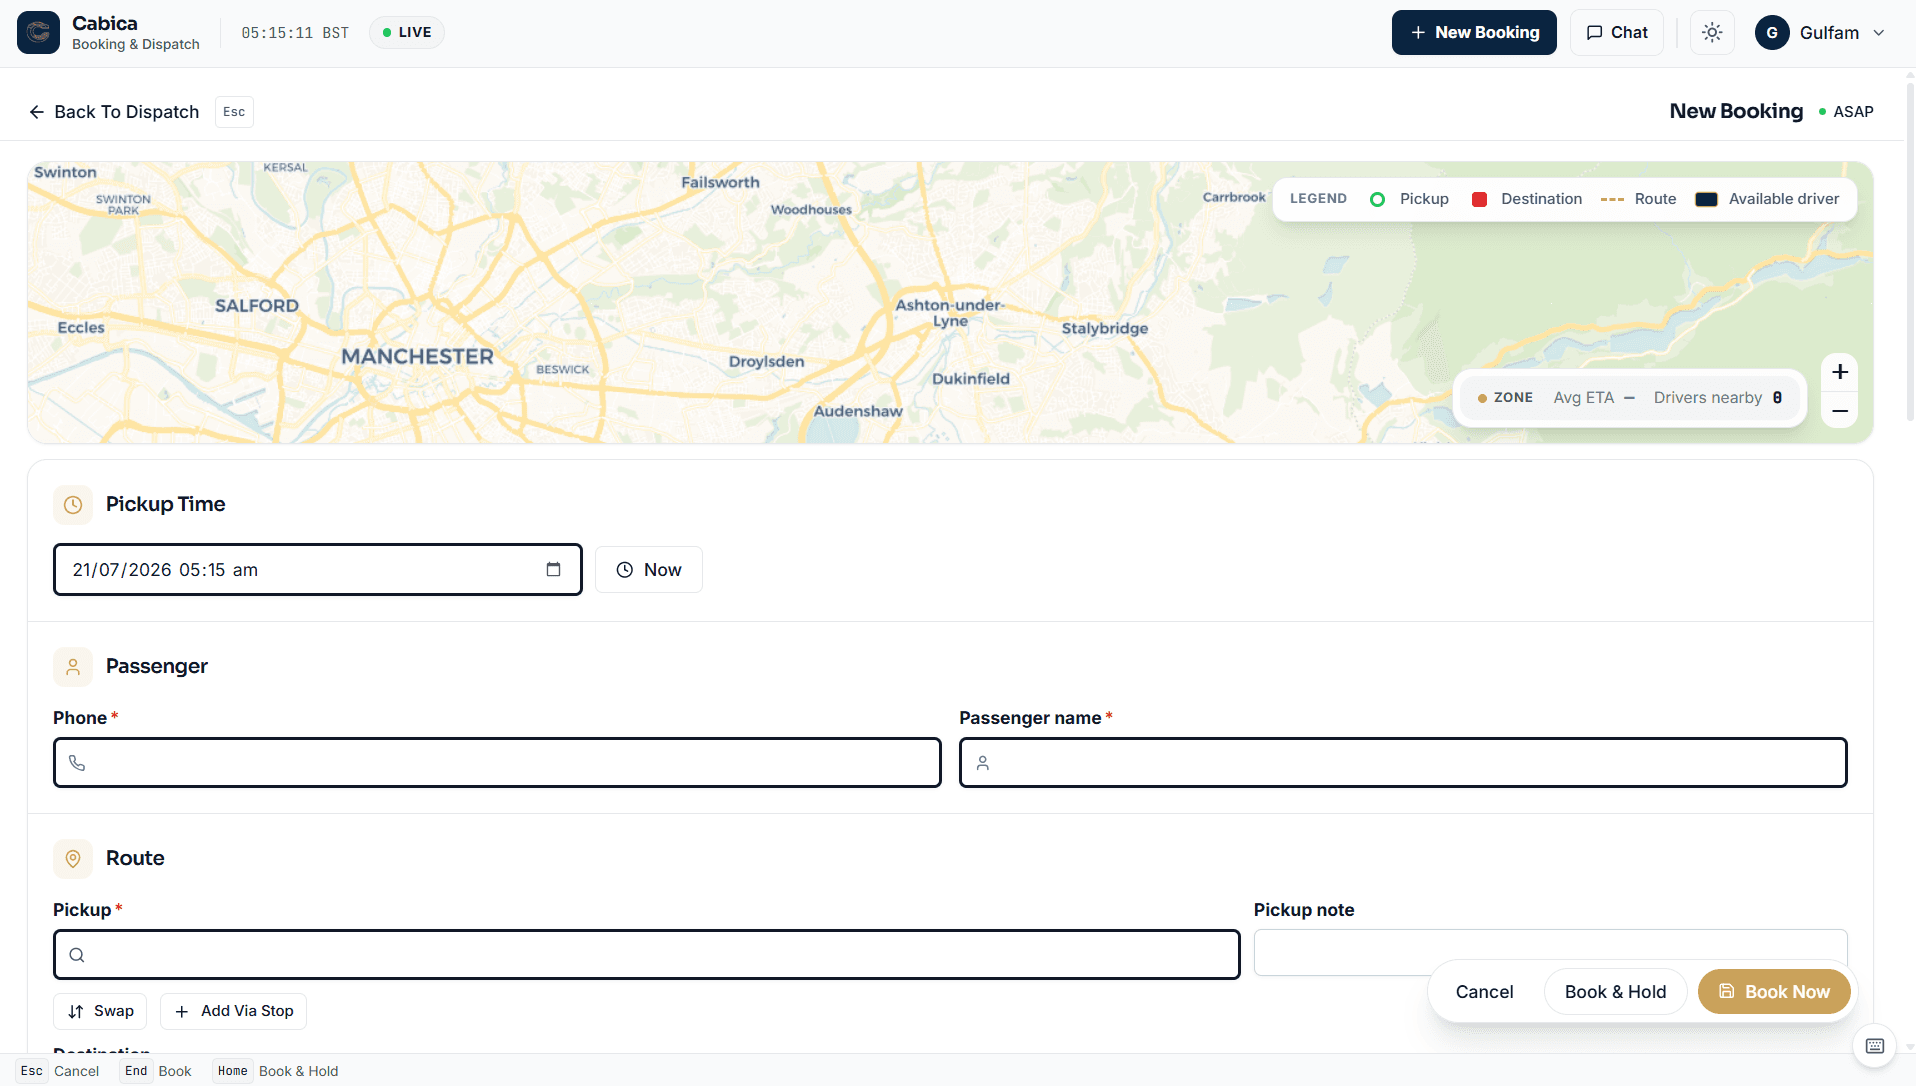Click the Esc Cancel shortcut in footer

point(58,1071)
